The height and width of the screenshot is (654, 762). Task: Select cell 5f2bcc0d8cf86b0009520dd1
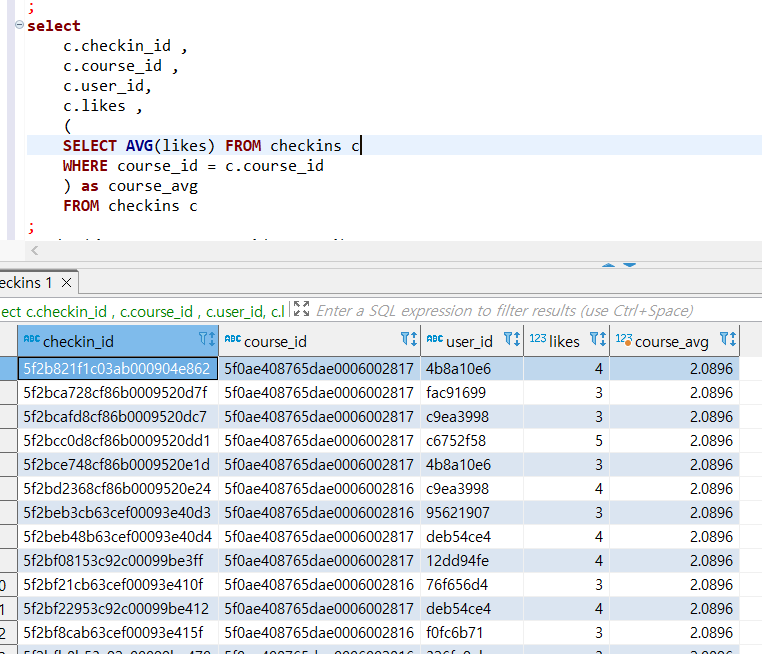coord(118,441)
